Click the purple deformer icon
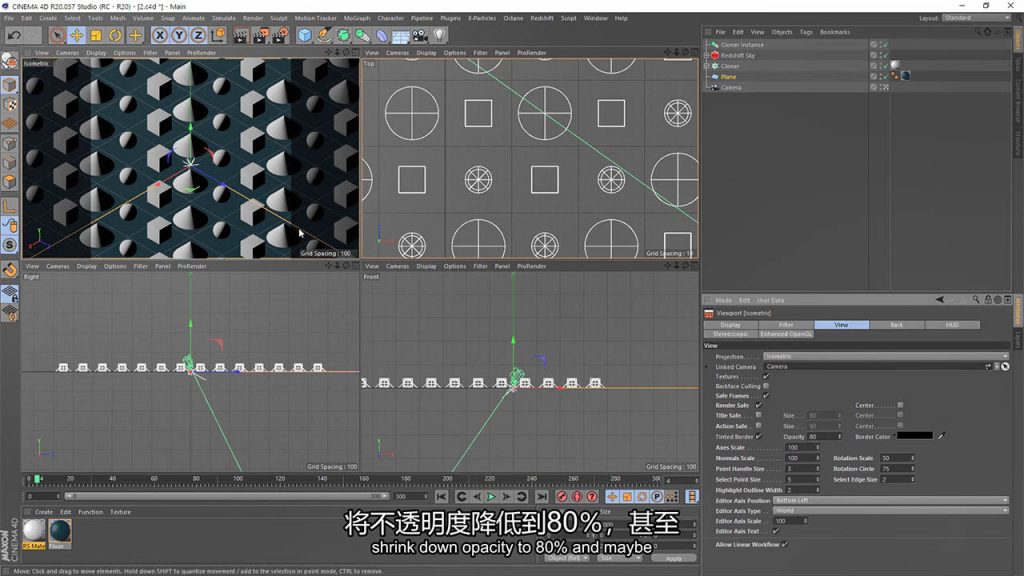 coord(382,35)
